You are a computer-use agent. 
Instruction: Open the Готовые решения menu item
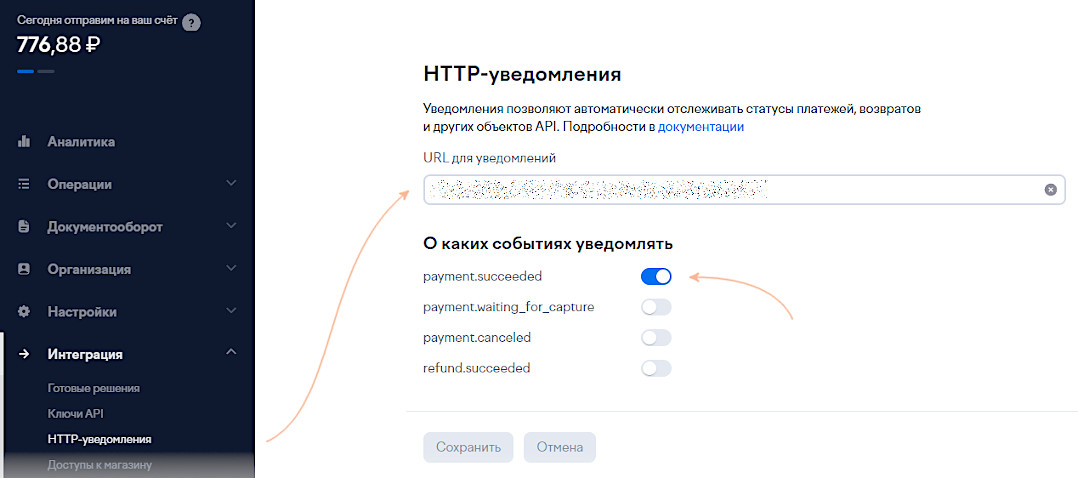click(x=94, y=388)
